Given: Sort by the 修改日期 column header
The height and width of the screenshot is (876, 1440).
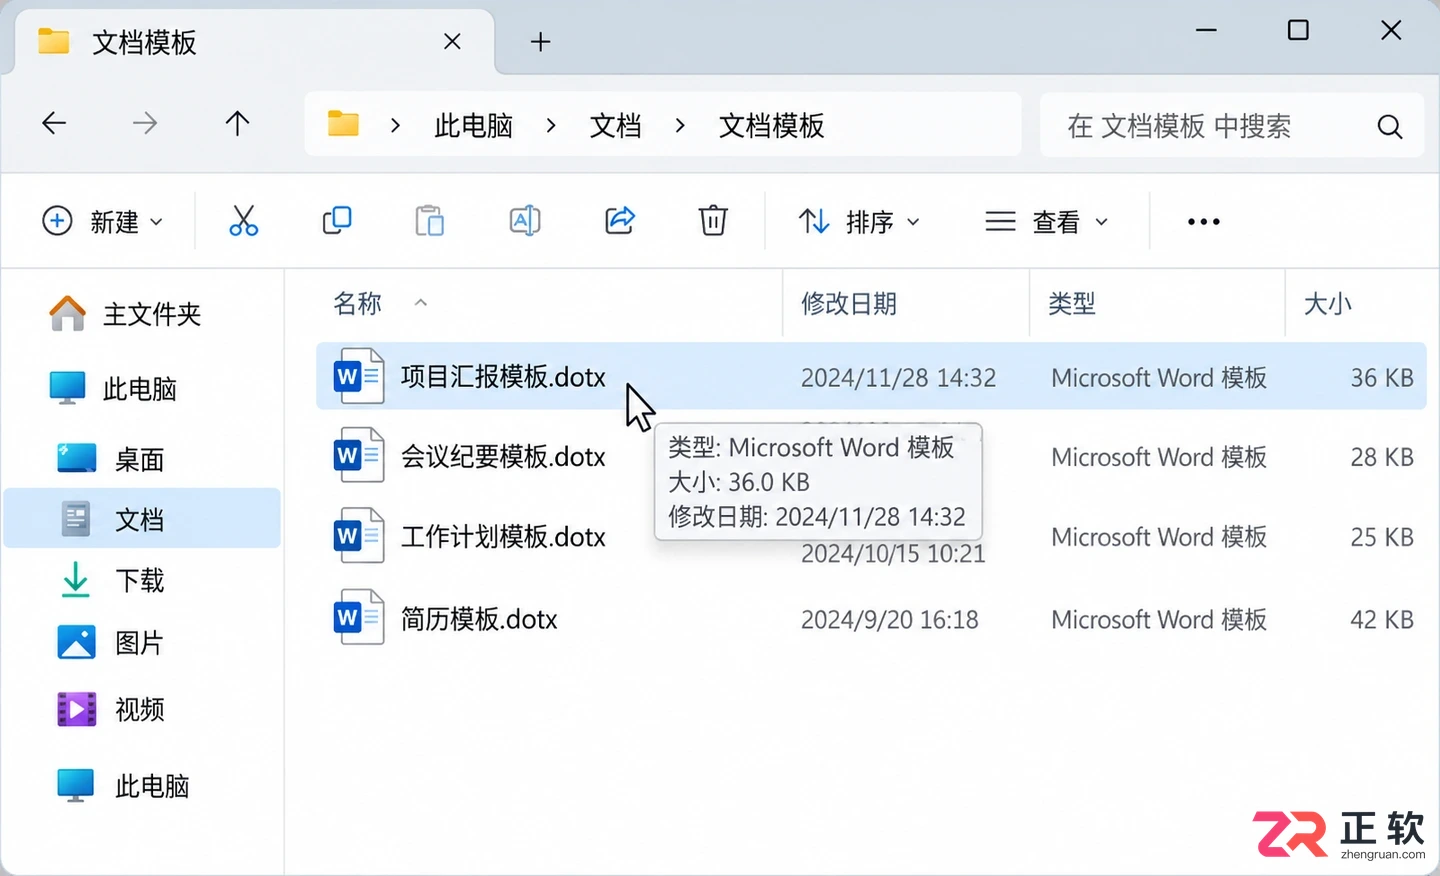Looking at the screenshot, I should [849, 303].
